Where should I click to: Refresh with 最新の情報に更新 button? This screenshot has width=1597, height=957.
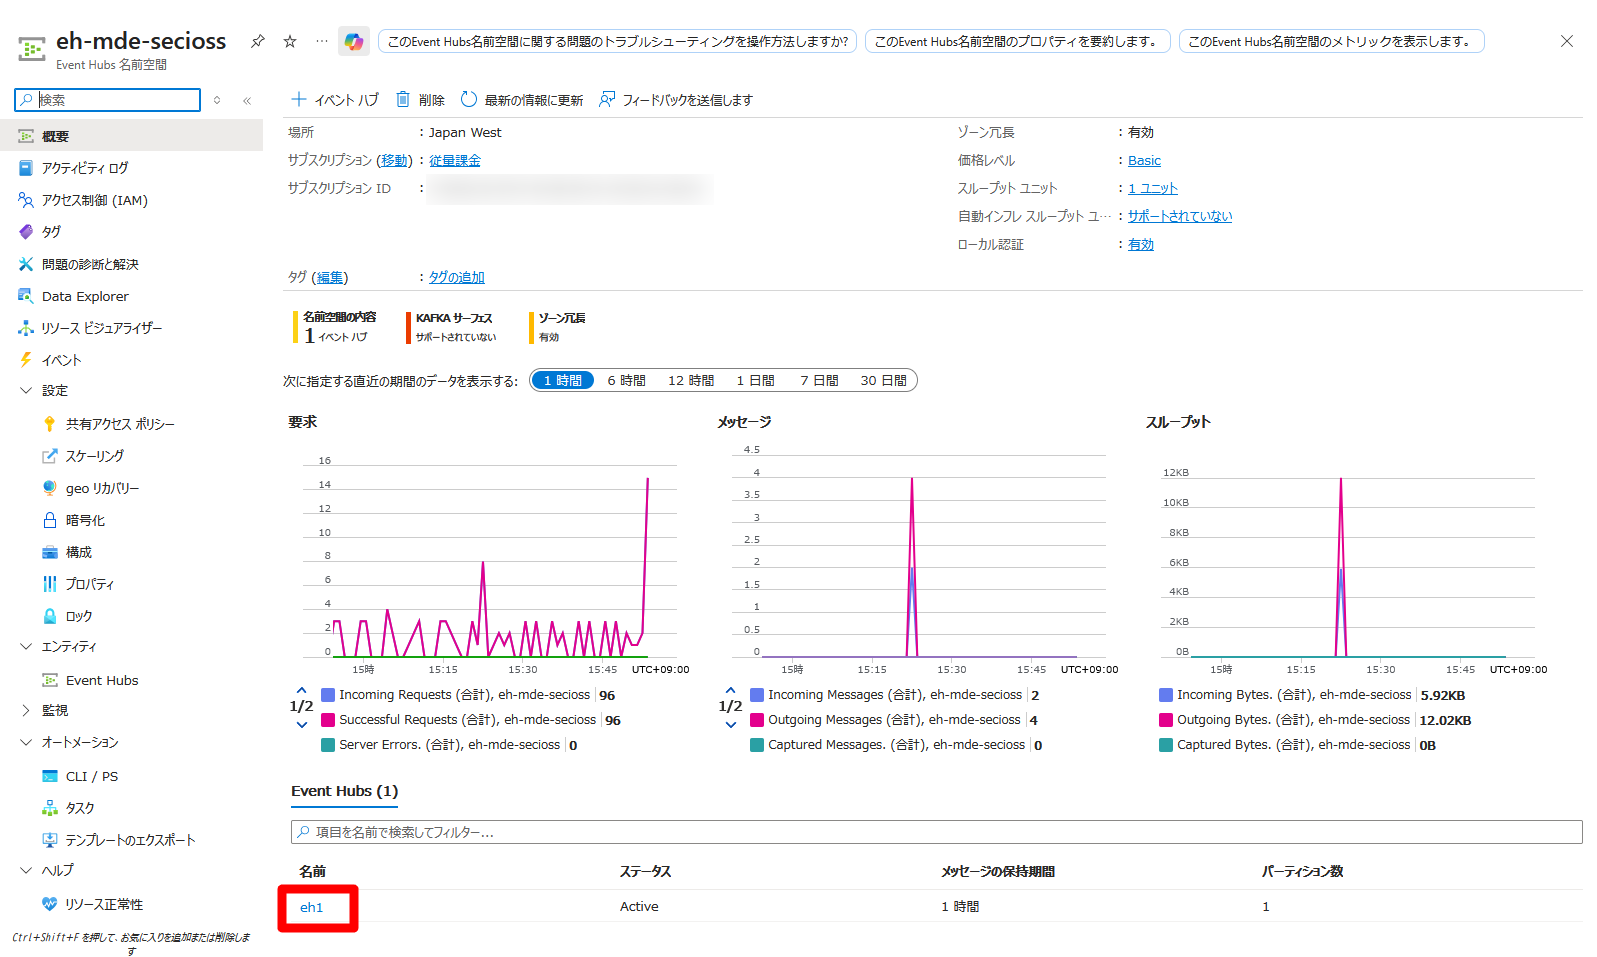(522, 99)
